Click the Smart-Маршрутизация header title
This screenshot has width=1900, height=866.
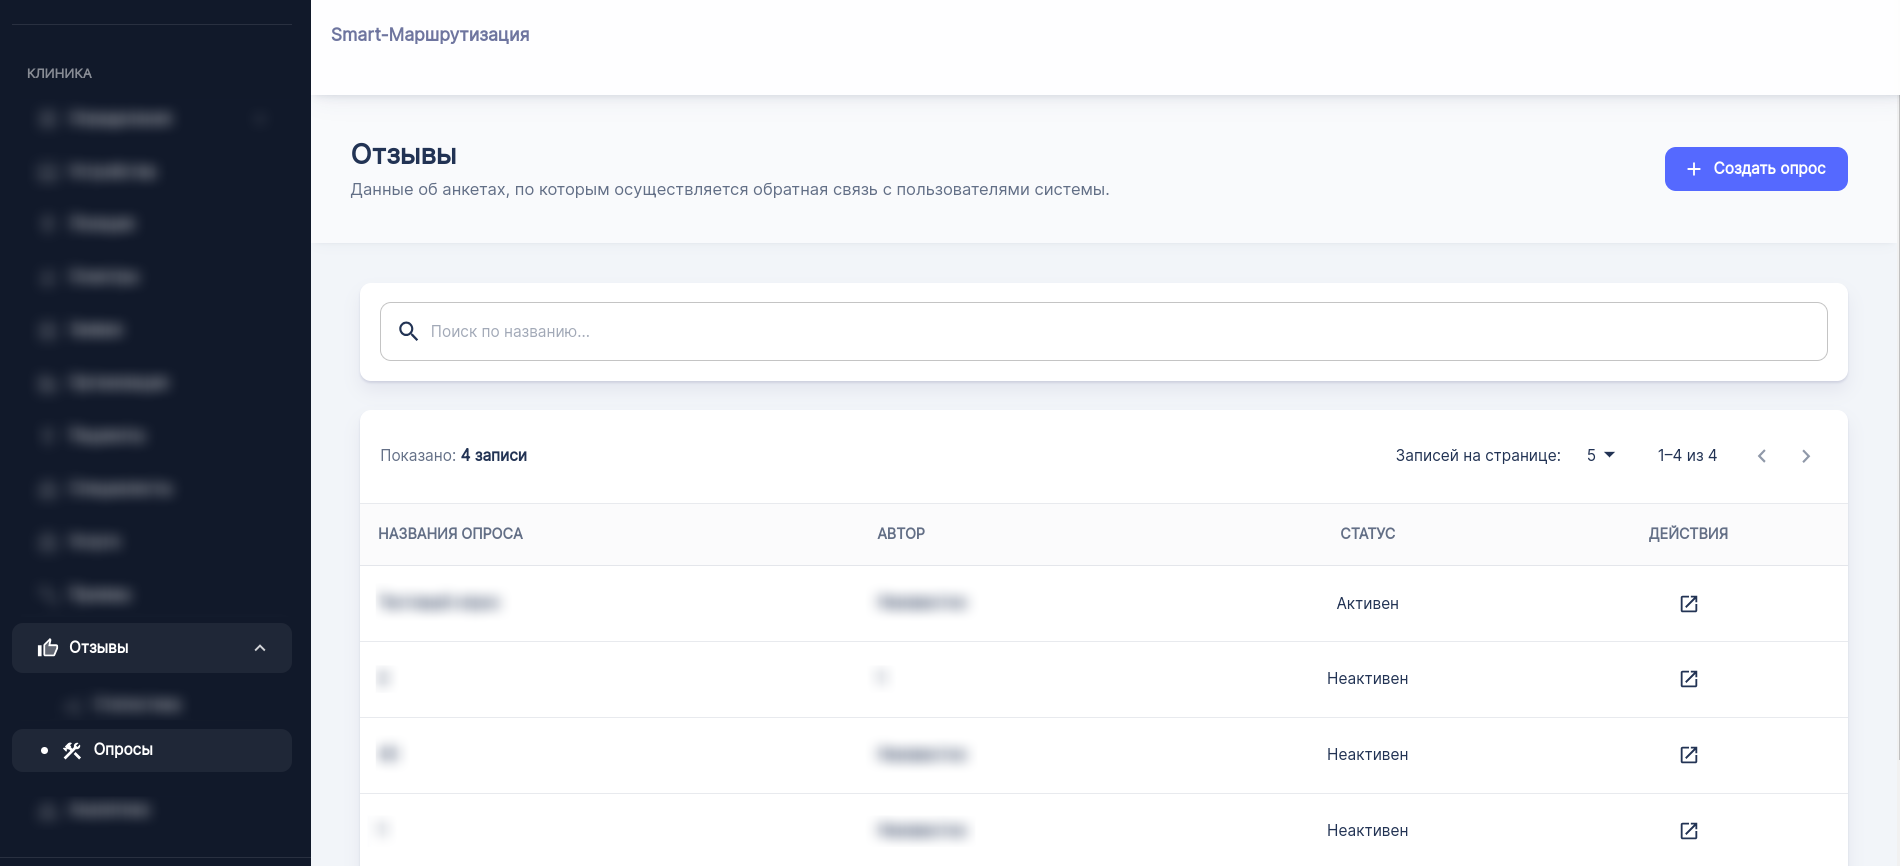430,35
